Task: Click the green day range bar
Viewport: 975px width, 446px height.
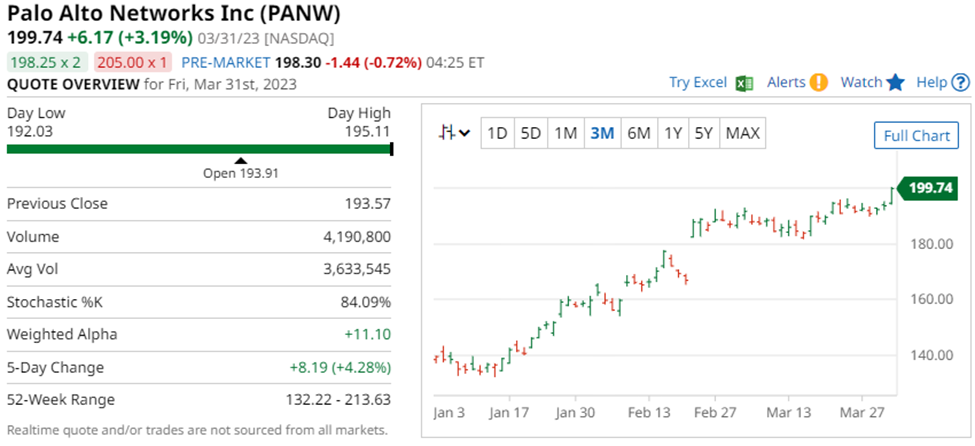Action: tap(200, 149)
